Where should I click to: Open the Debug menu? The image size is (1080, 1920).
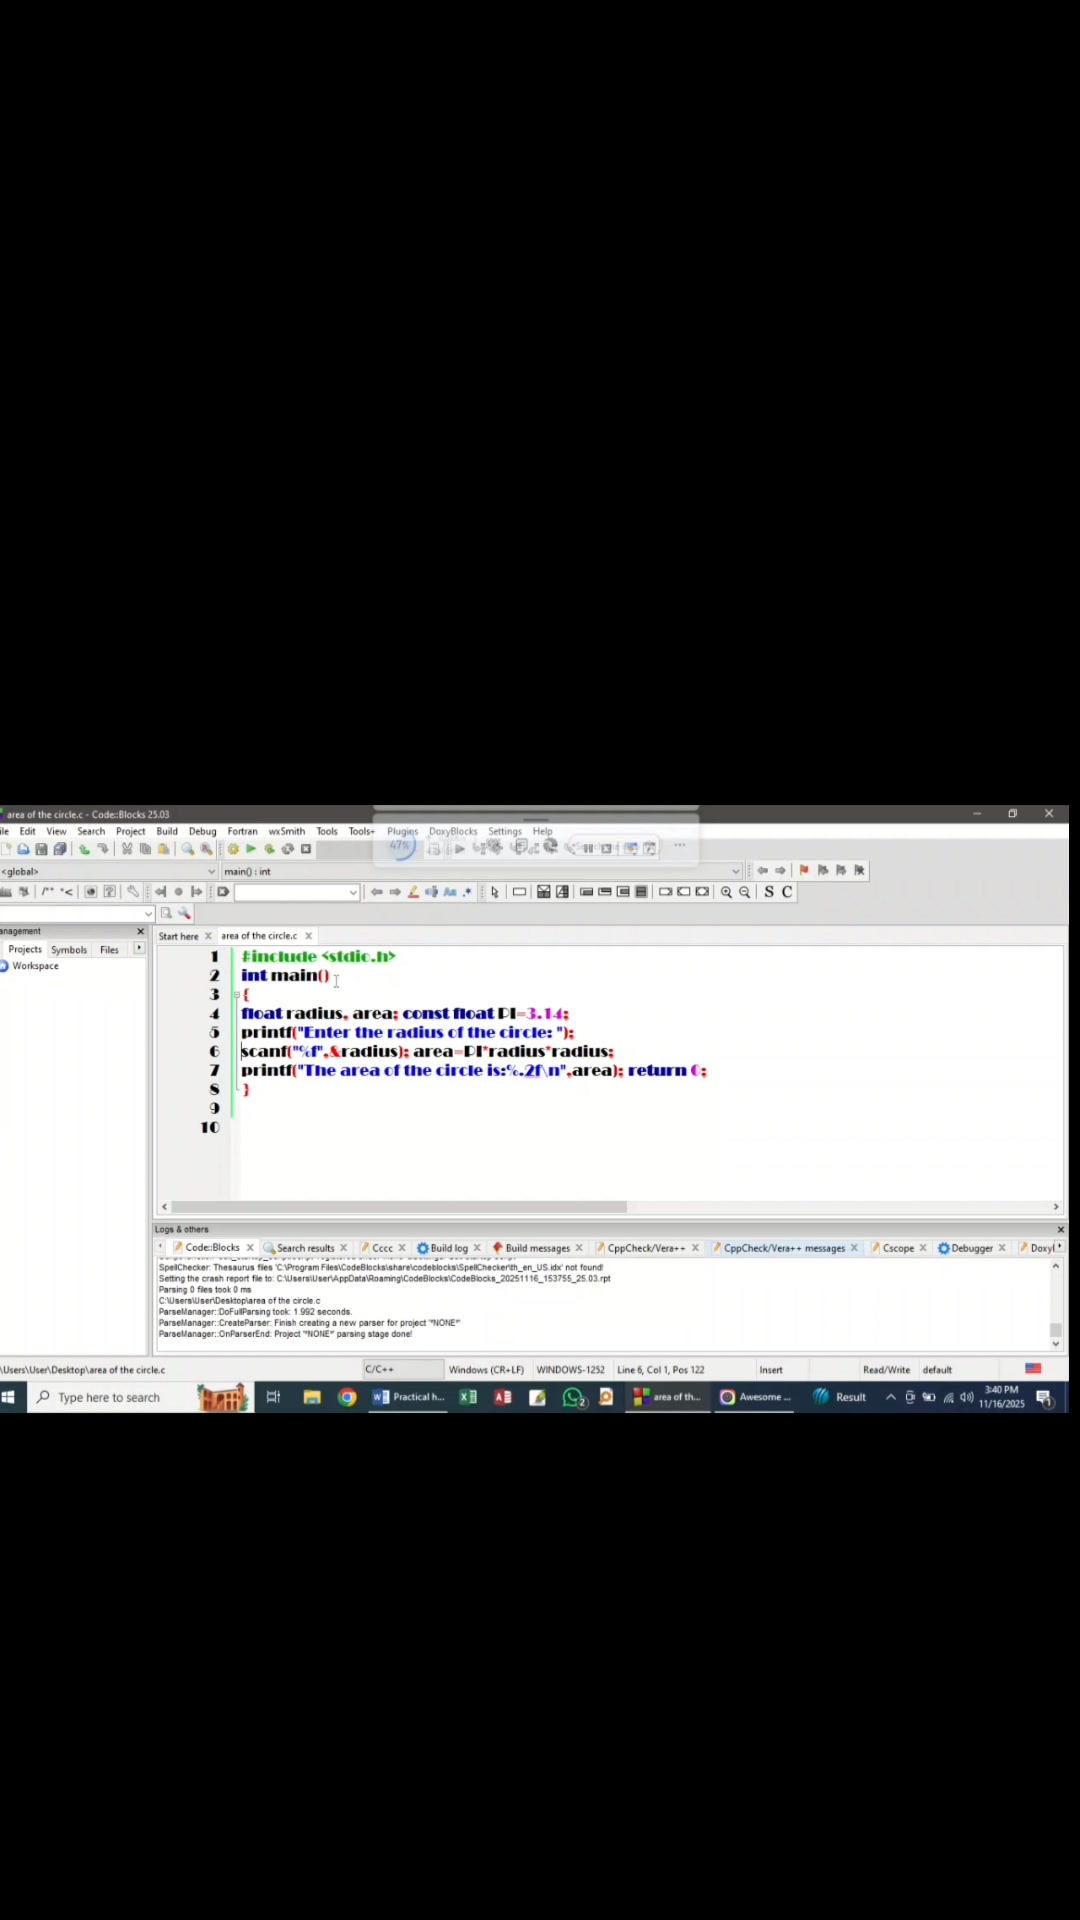coord(203,831)
